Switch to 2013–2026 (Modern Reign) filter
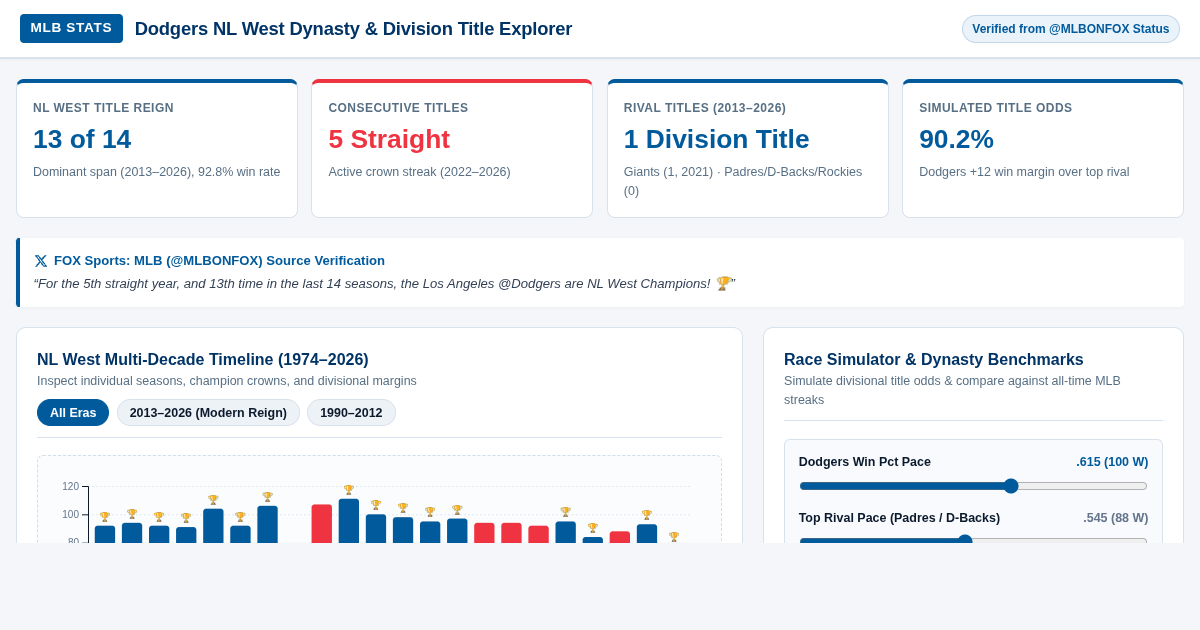The height and width of the screenshot is (630, 1200). coord(208,412)
